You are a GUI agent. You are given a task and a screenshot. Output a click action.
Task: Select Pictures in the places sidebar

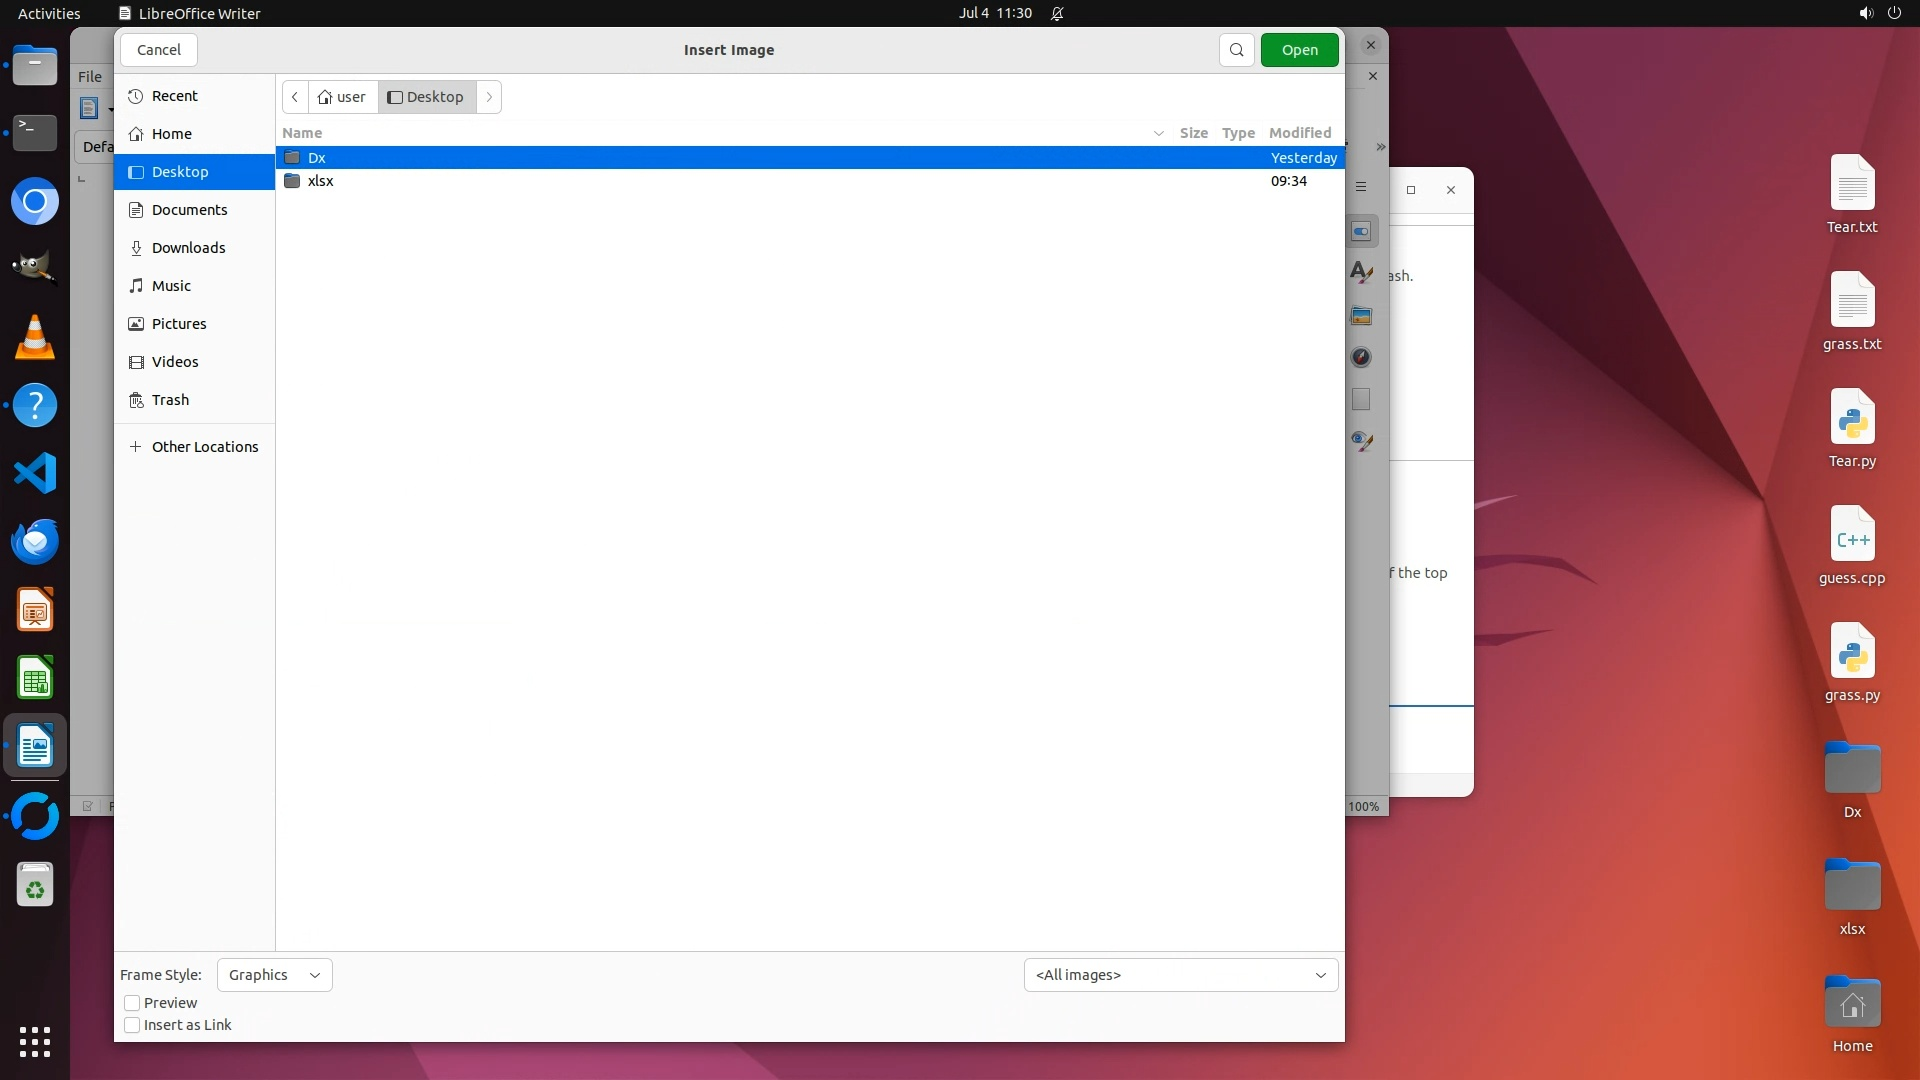click(179, 324)
